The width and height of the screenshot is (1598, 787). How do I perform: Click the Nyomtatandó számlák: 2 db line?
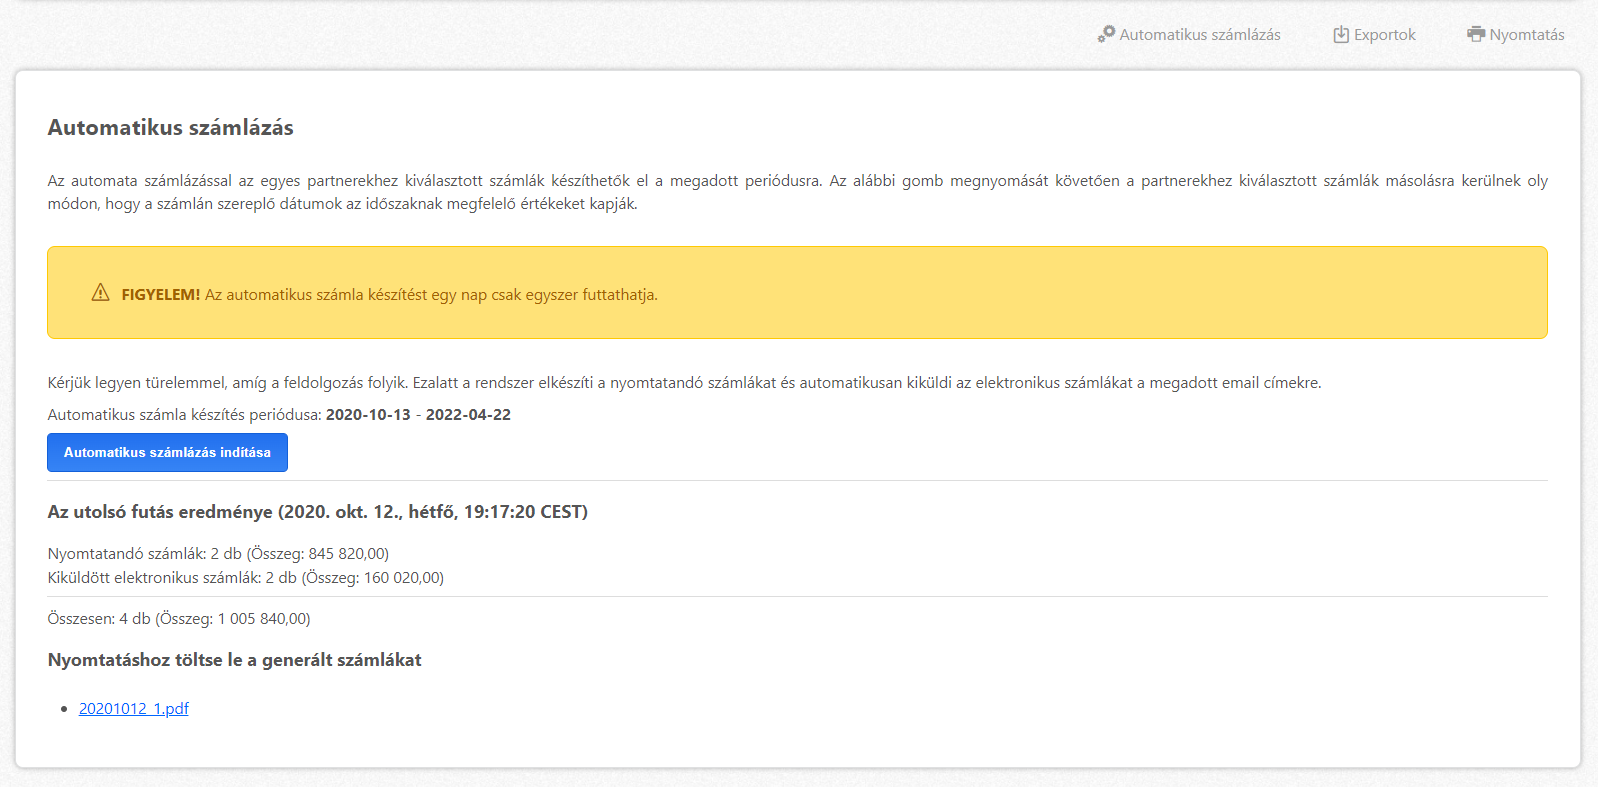pyautogui.click(x=218, y=554)
